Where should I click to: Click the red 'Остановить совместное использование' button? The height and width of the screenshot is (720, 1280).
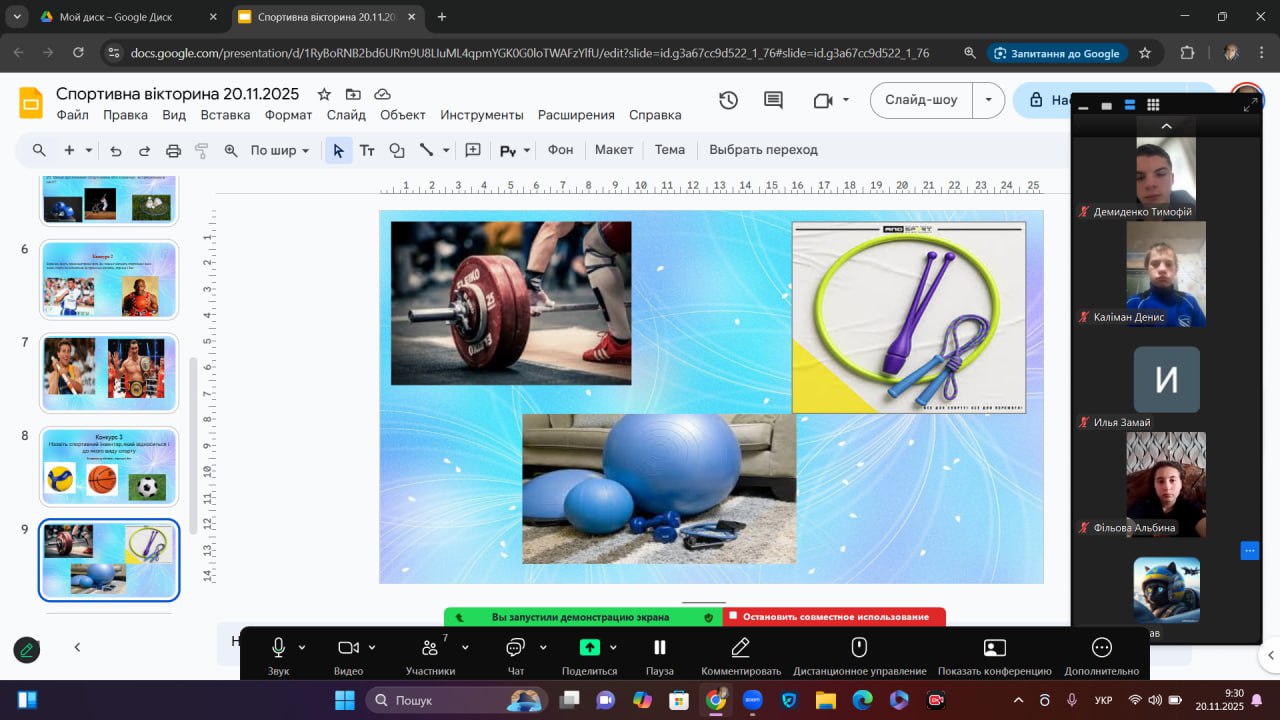click(x=834, y=617)
